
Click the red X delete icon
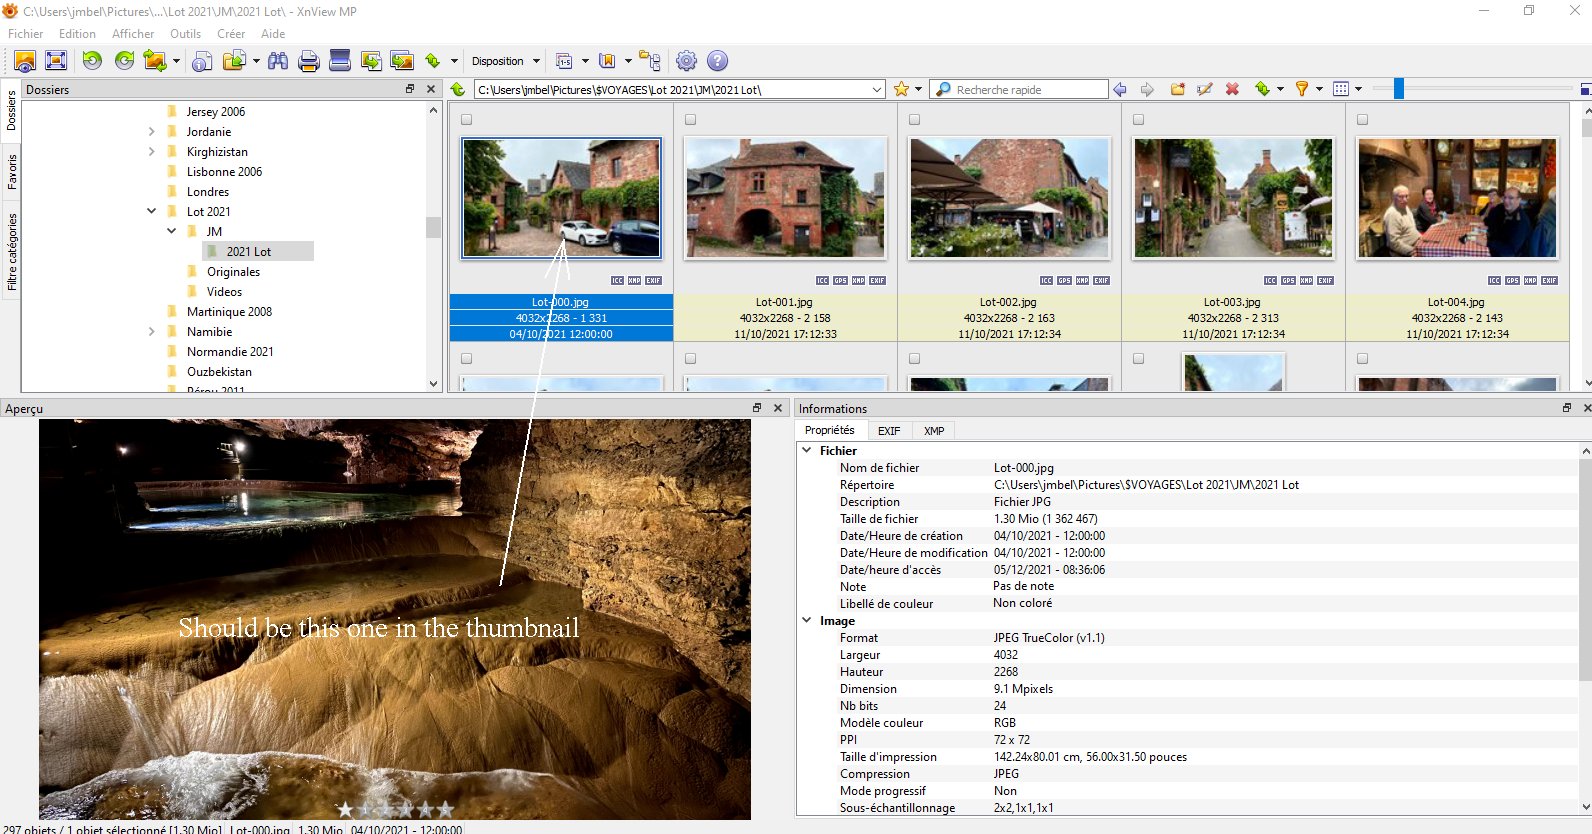1232,89
